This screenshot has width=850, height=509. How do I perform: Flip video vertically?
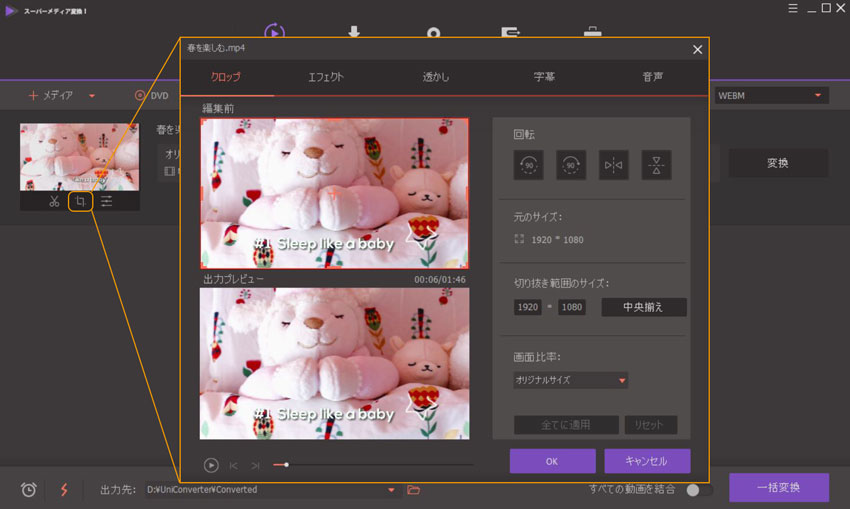pos(656,165)
